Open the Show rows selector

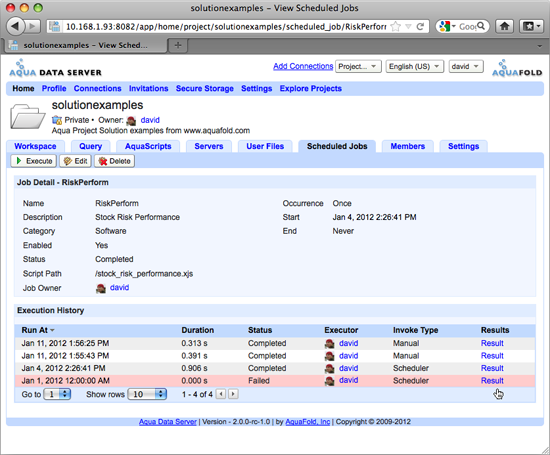(147, 394)
